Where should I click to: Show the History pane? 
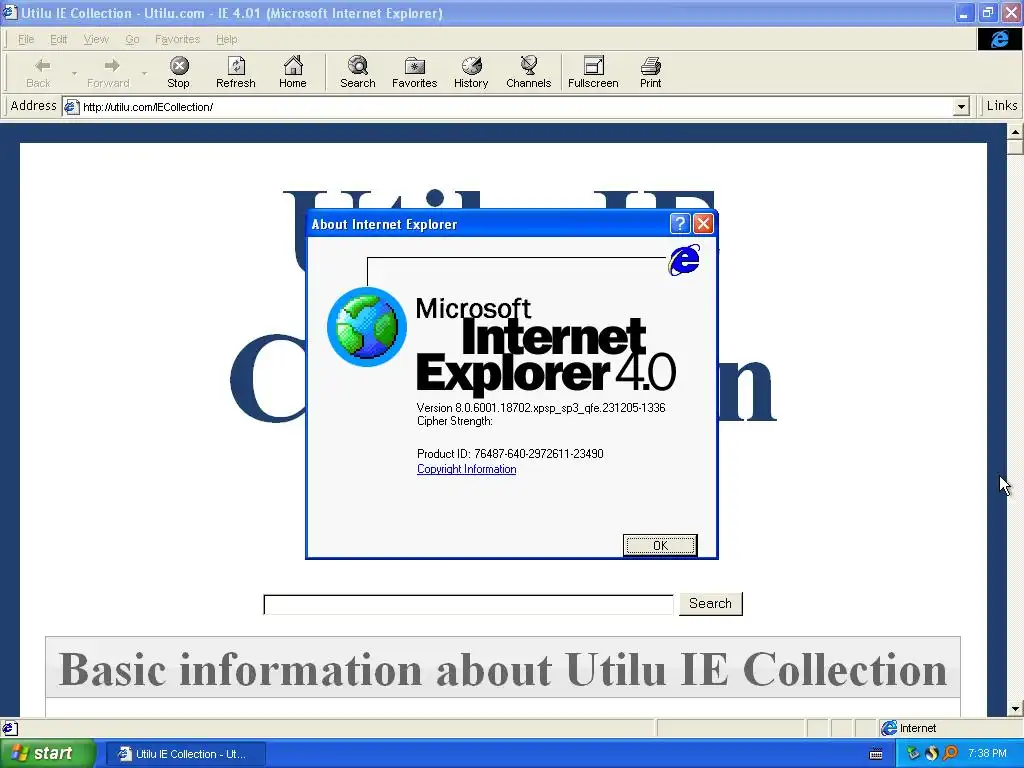(471, 72)
